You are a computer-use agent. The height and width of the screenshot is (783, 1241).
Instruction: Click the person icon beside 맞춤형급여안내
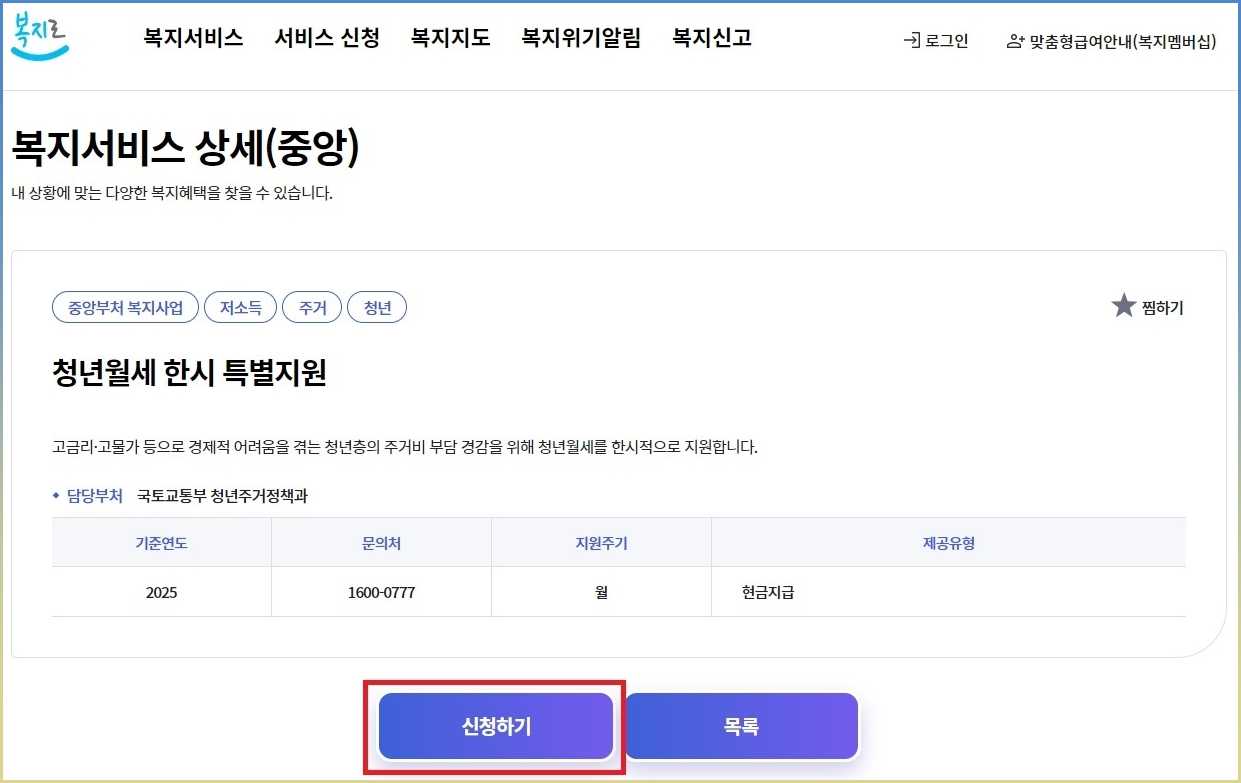coord(1014,41)
